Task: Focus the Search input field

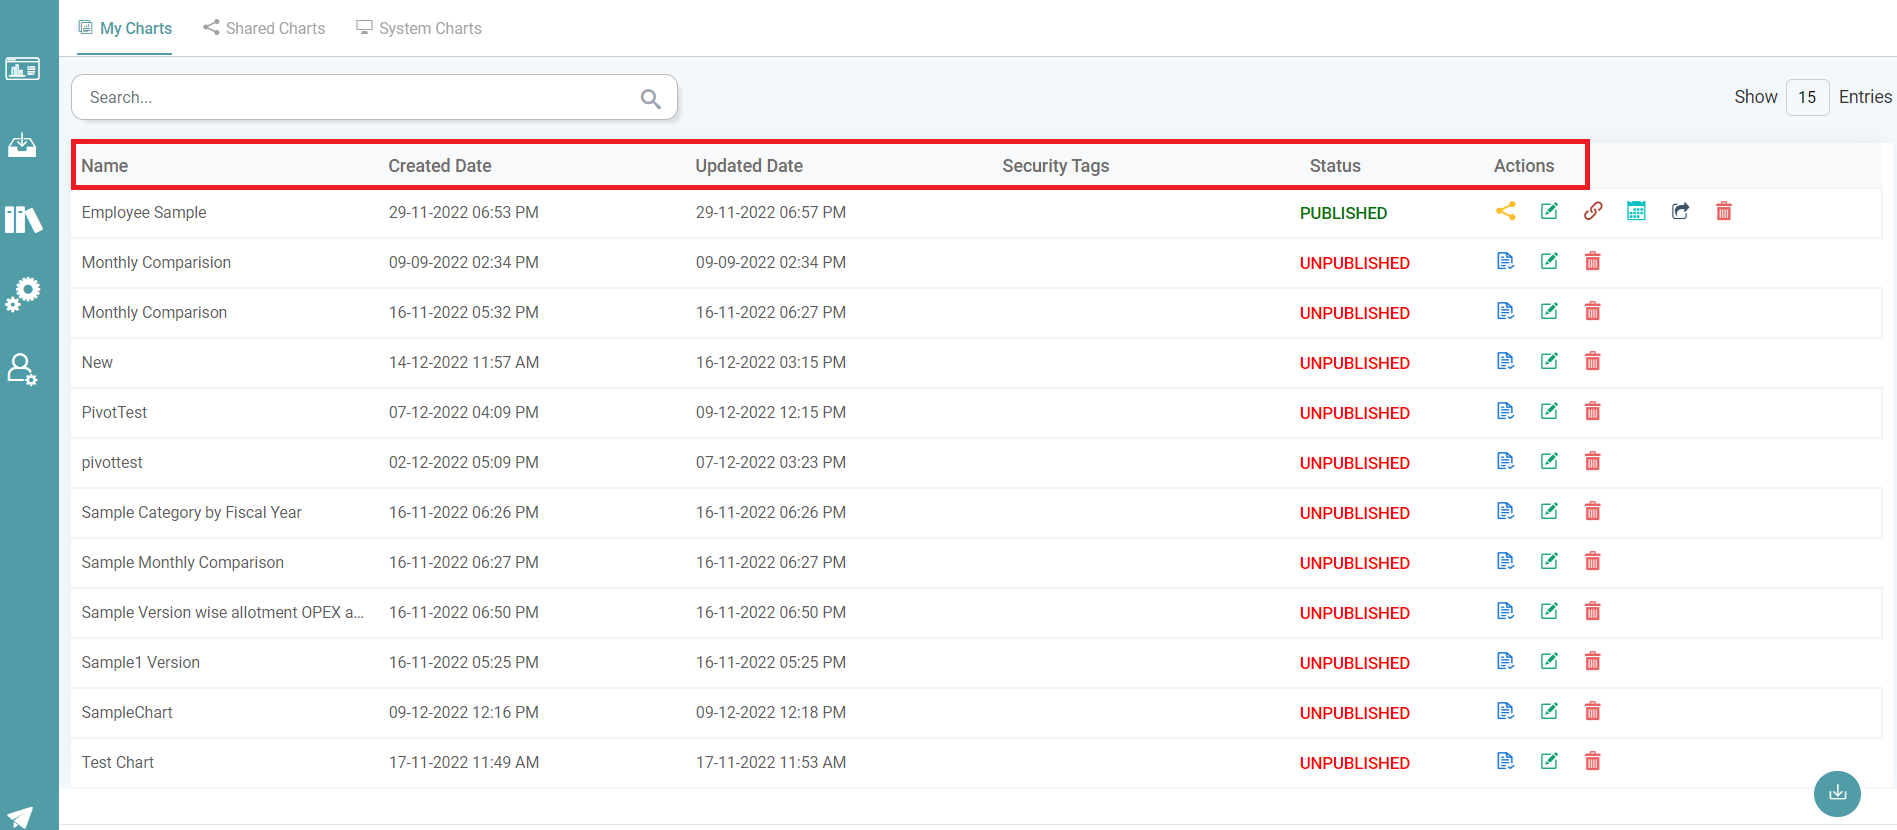Action: point(360,98)
